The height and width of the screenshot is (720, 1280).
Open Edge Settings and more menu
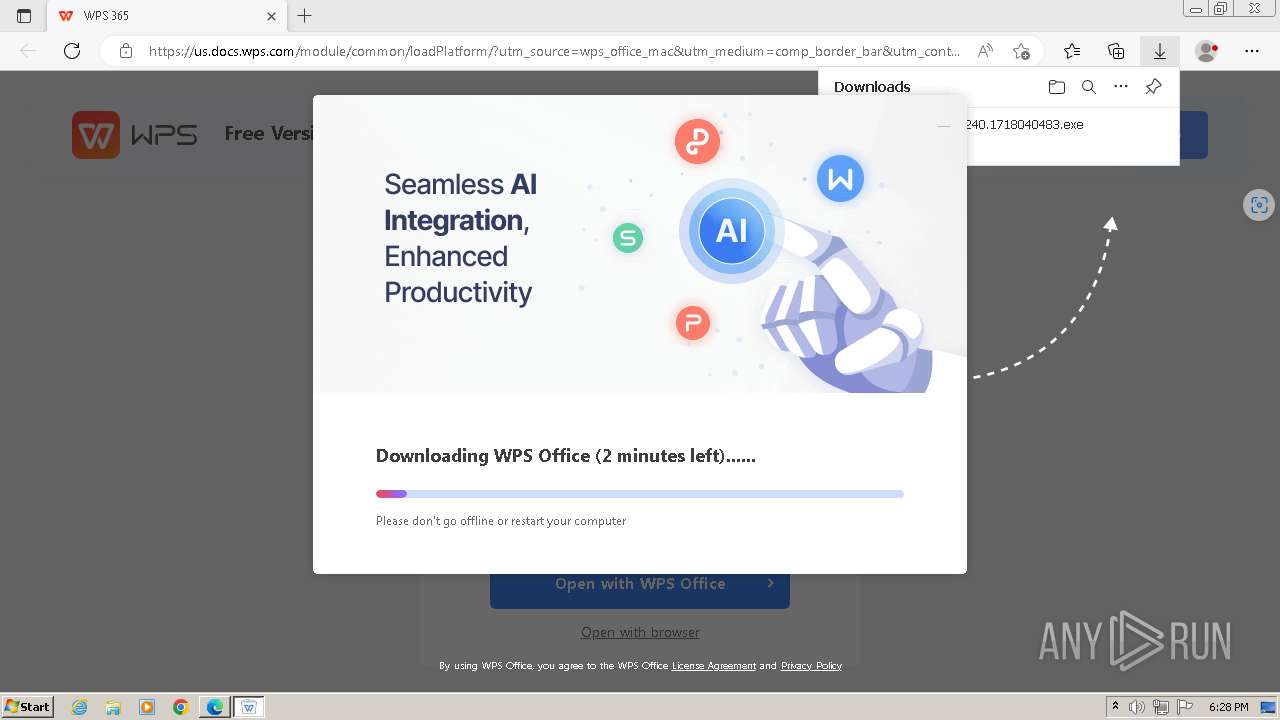(x=1252, y=51)
